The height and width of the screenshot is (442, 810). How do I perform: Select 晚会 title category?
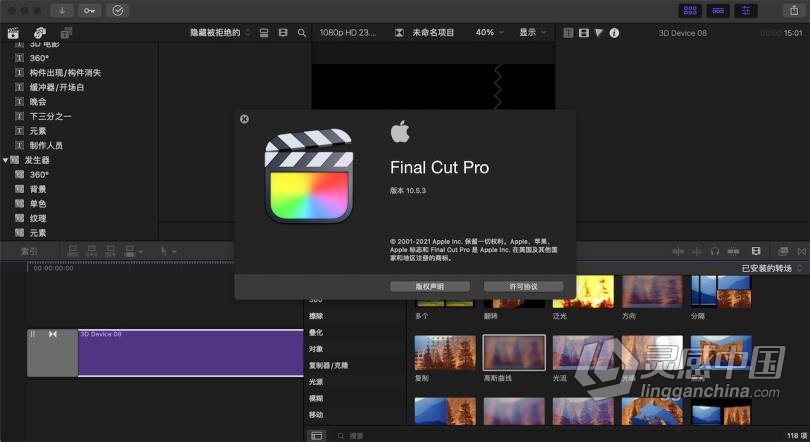tap(38, 102)
